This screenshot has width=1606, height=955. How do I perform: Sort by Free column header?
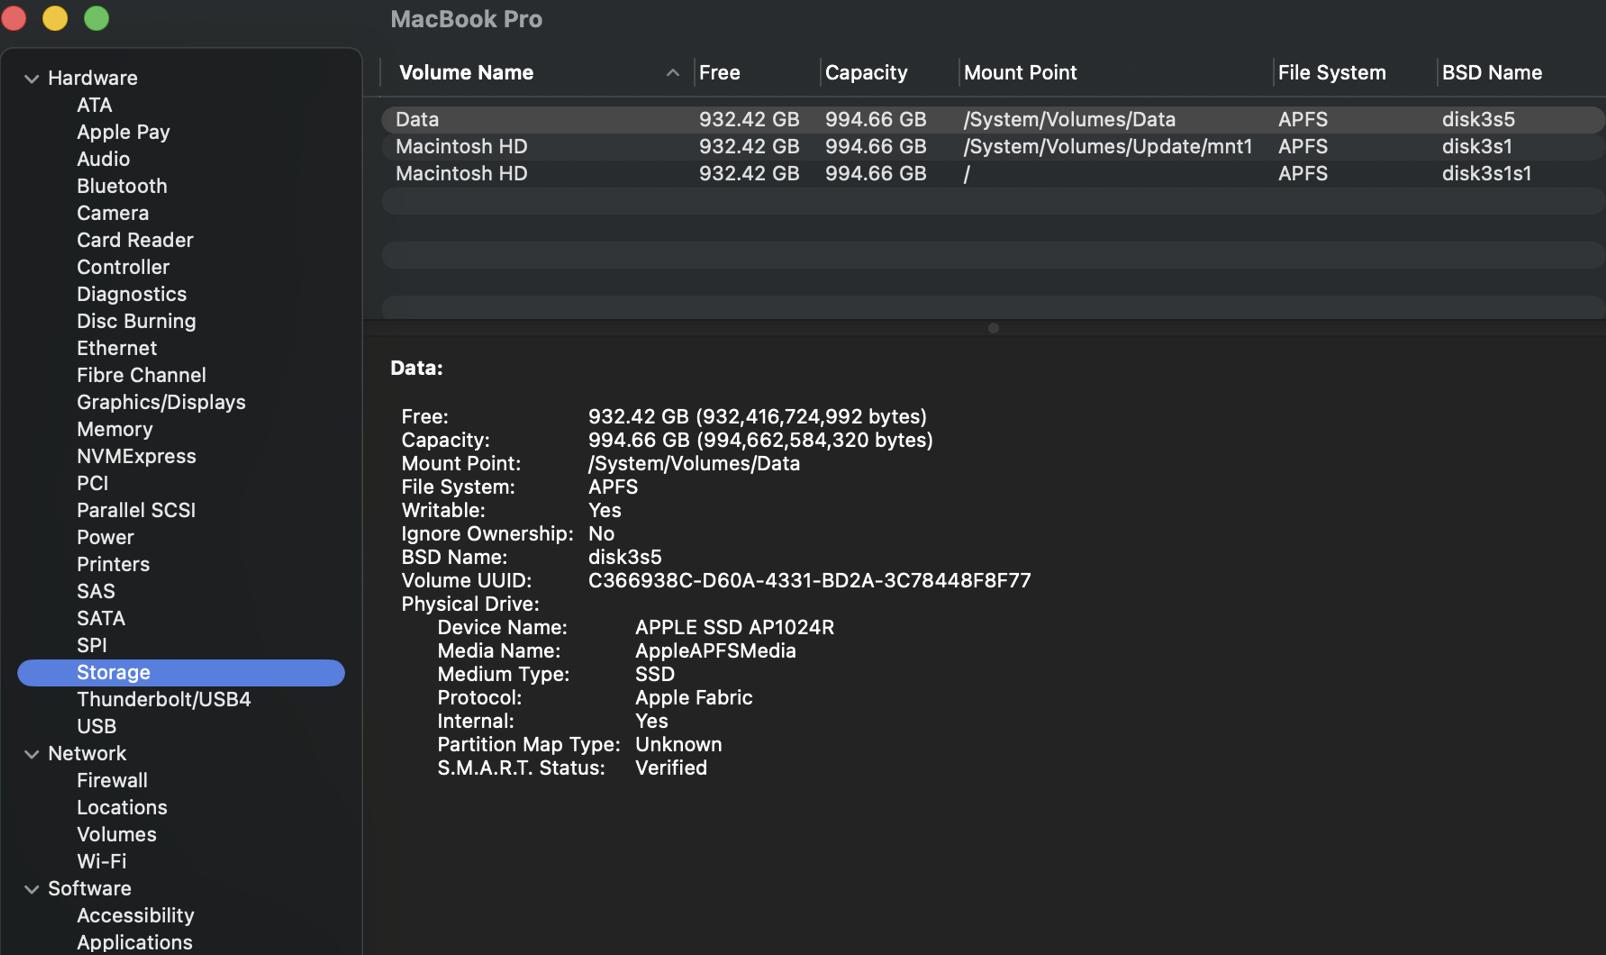pos(719,72)
